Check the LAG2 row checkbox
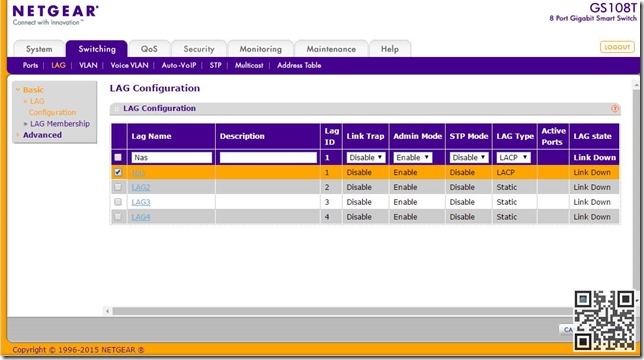This screenshot has width=644, height=360. pyautogui.click(x=118, y=187)
